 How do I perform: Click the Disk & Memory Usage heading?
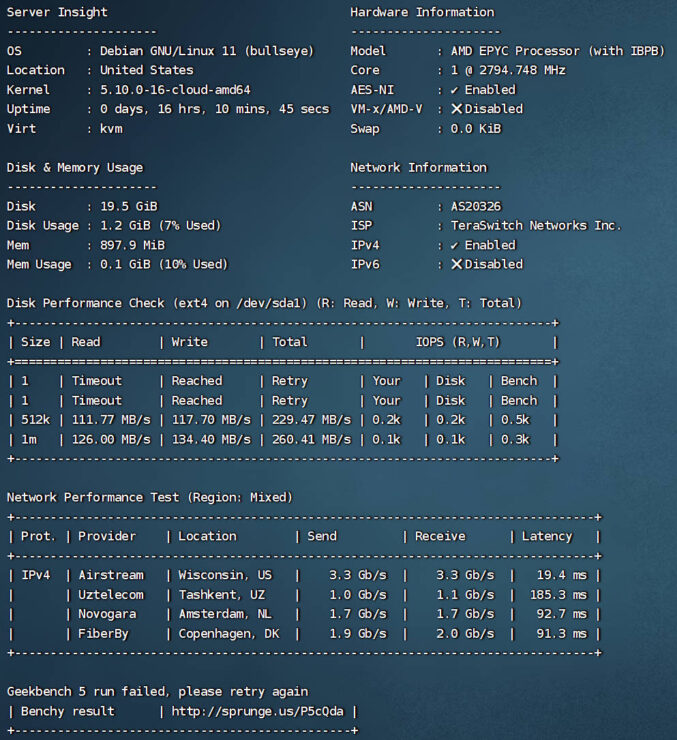click(x=75, y=168)
